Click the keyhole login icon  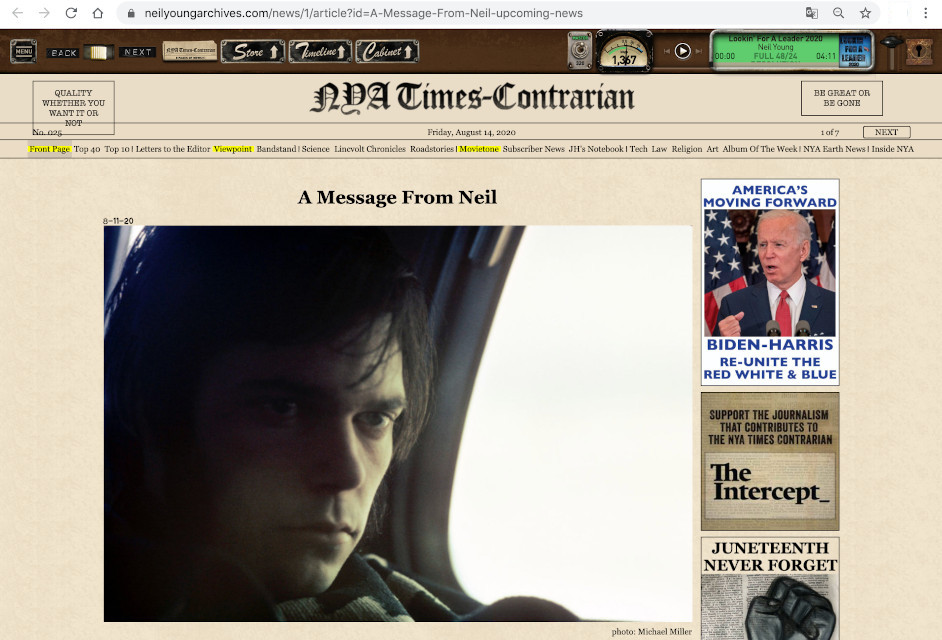tap(919, 52)
